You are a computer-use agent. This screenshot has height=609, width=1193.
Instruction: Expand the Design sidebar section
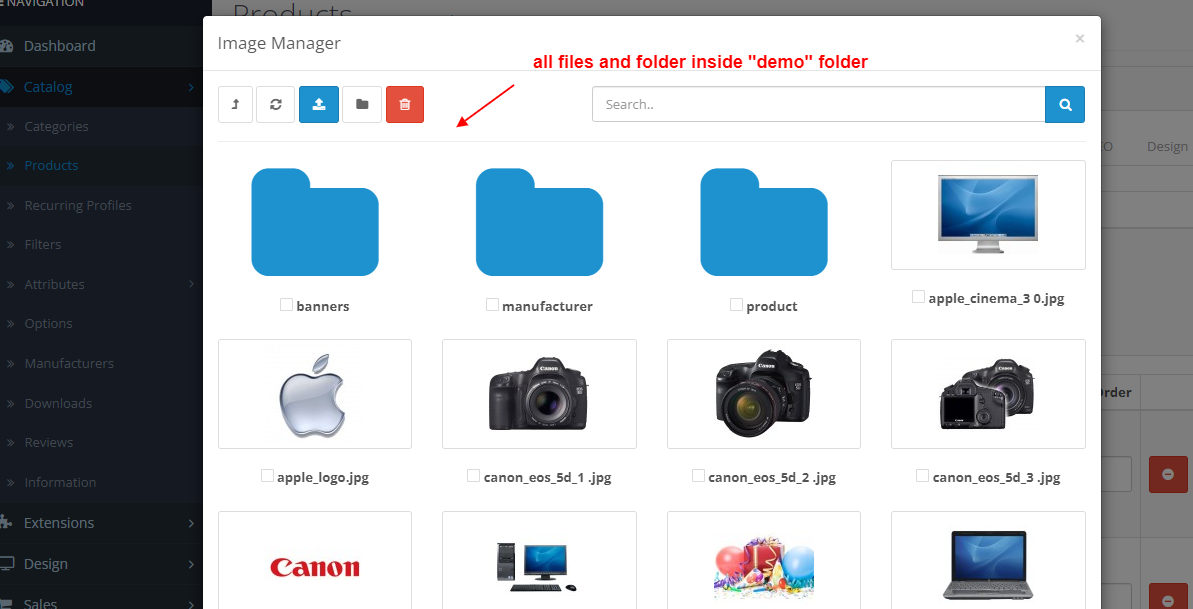(x=44, y=563)
